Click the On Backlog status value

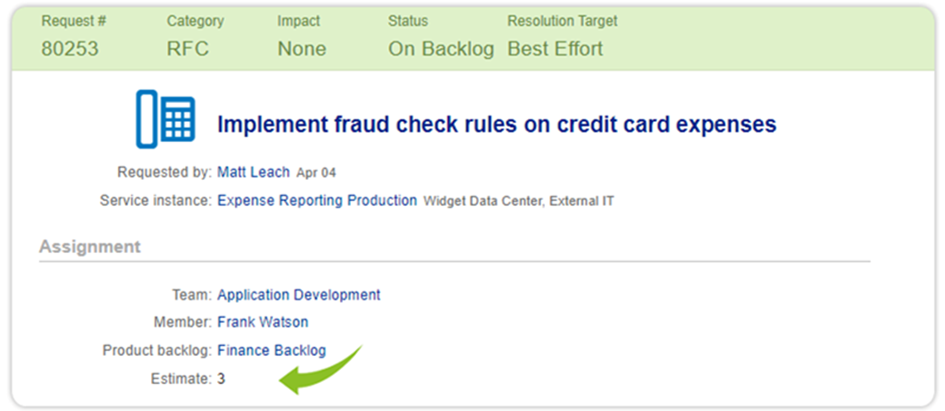(x=441, y=49)
